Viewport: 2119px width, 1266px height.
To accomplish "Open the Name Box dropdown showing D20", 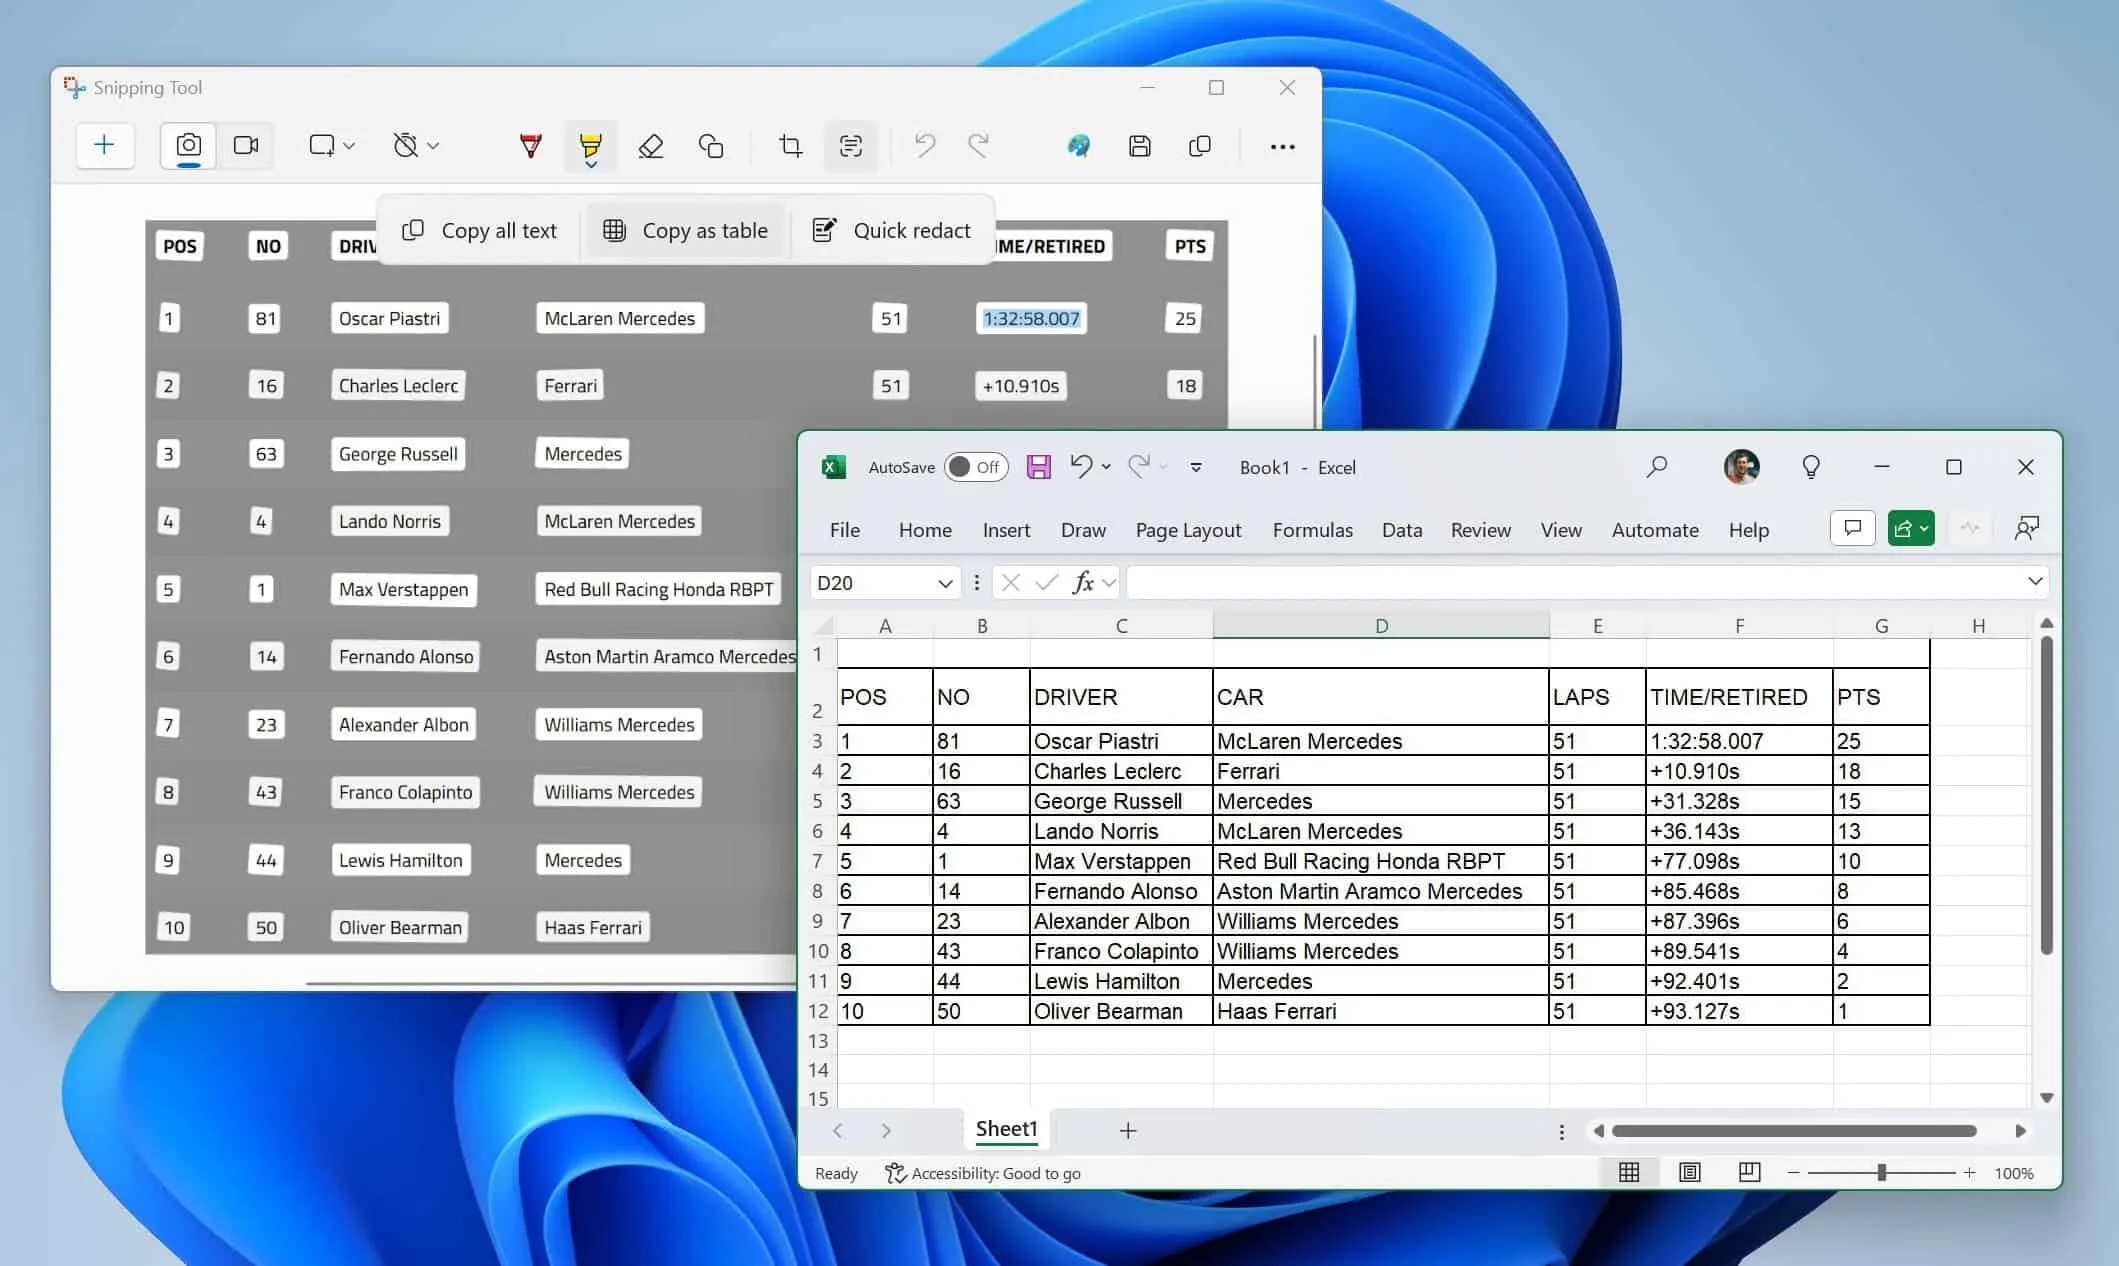I will (944, 582).
